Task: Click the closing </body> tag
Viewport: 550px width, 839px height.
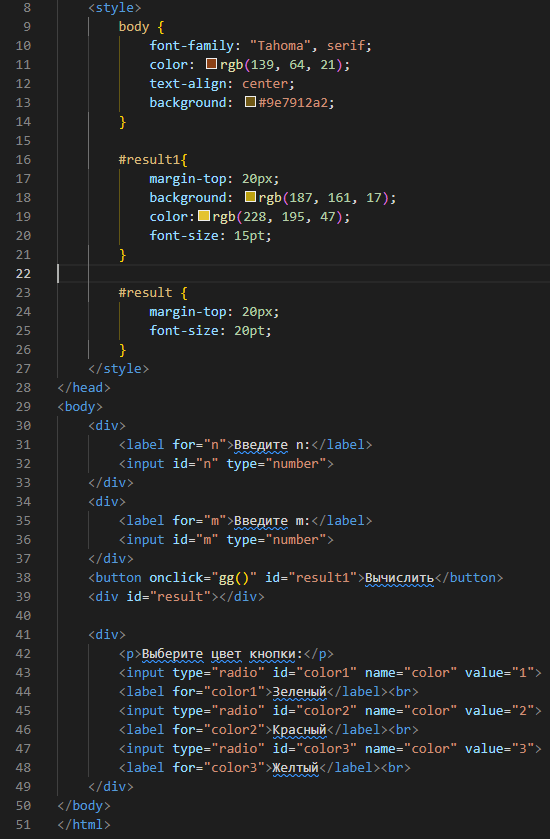Action: pos(84,805)
